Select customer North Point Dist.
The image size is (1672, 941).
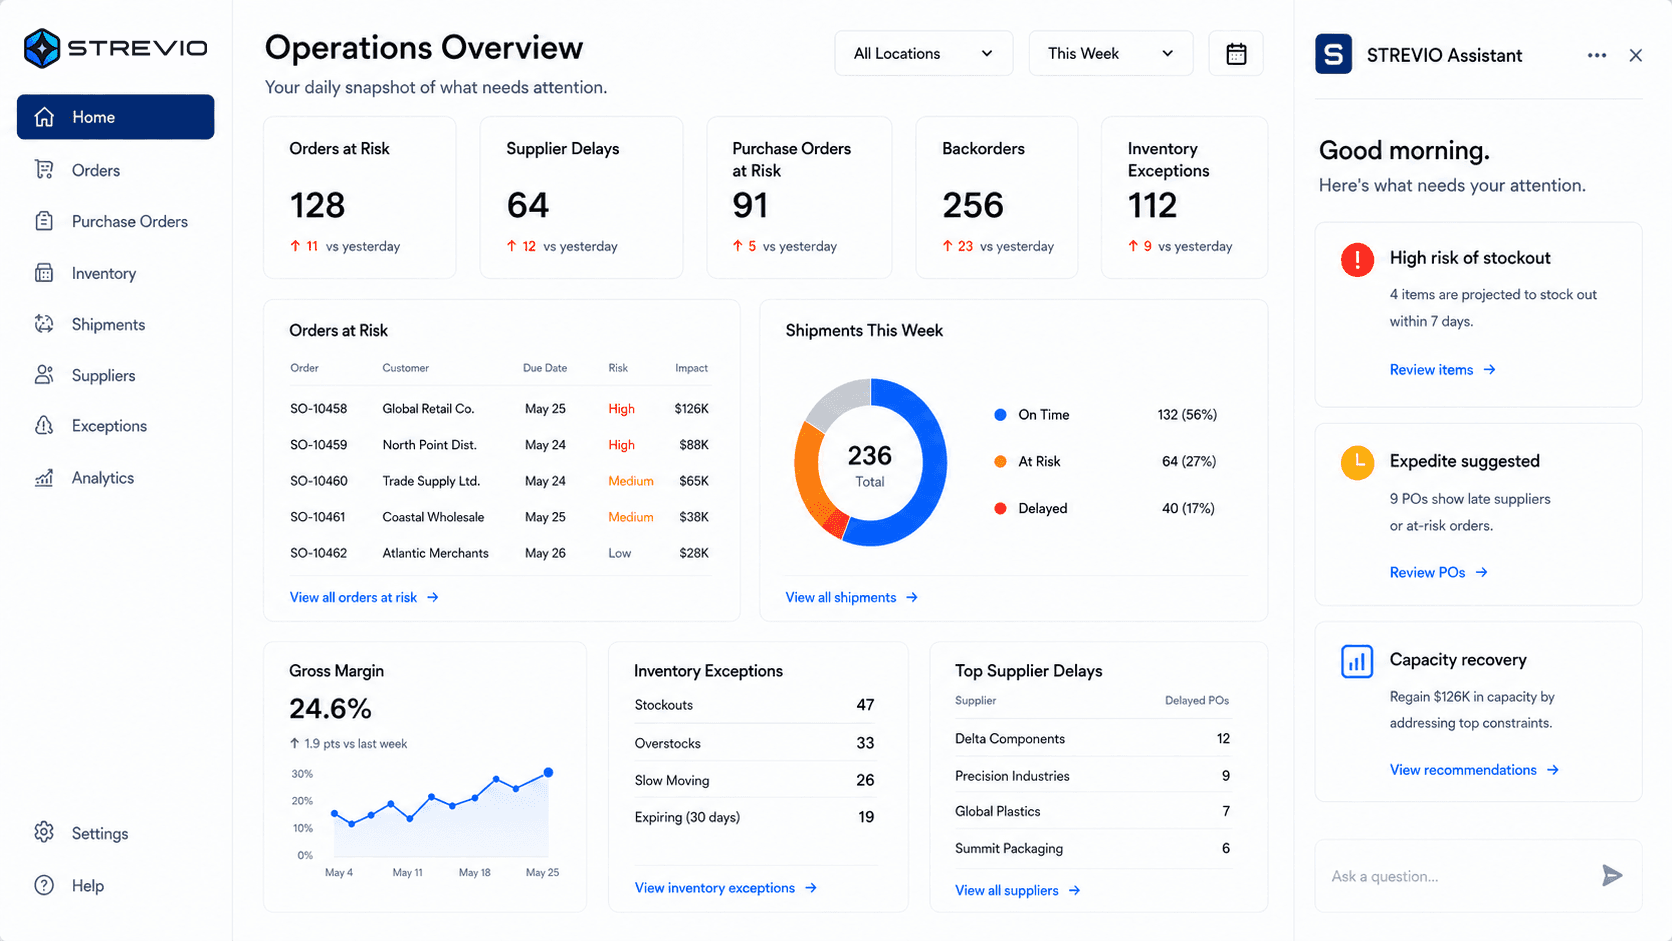429,445
